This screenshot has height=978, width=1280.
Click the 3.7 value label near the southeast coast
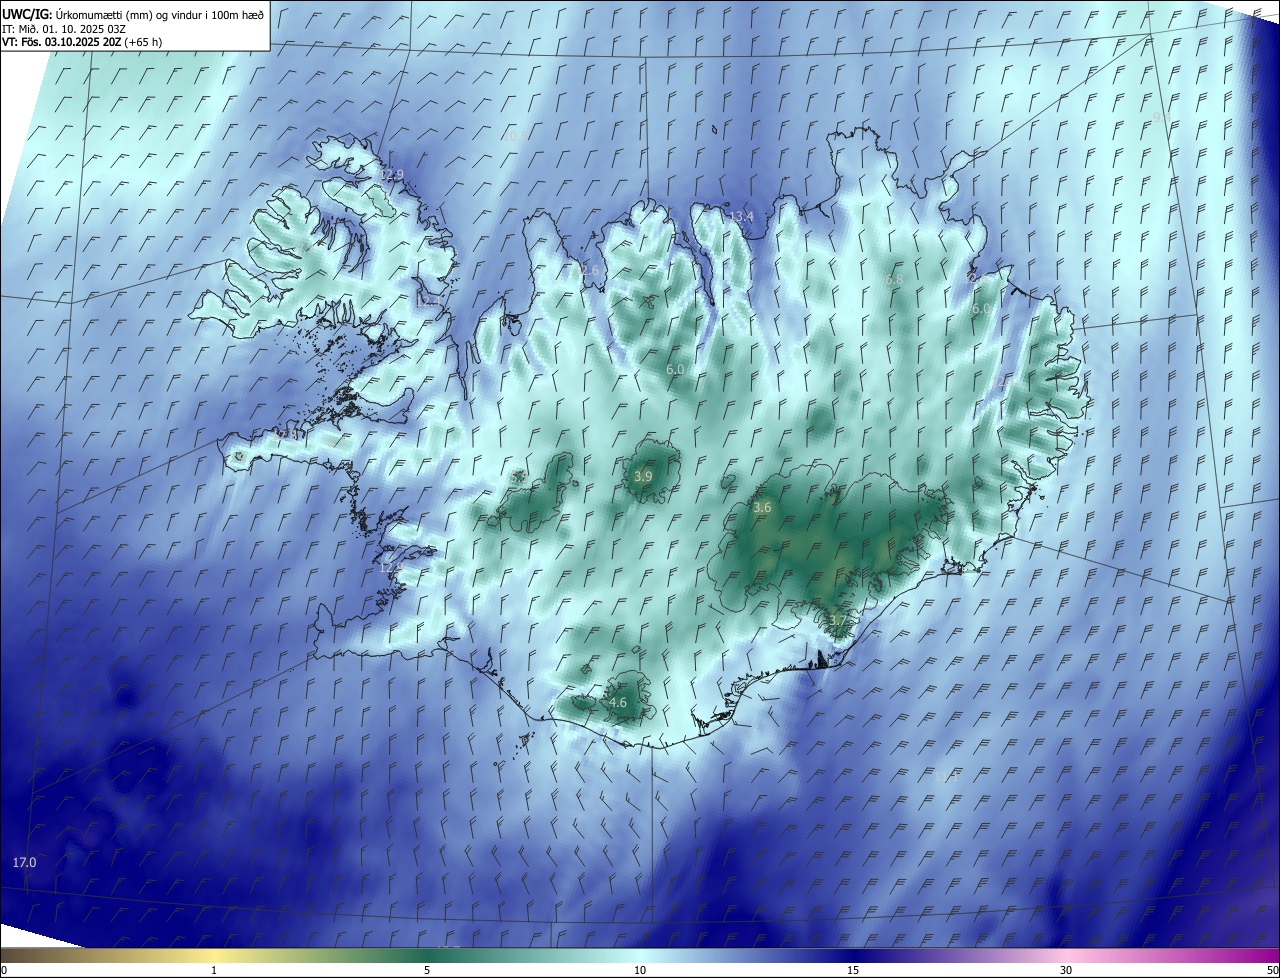tap(838, 621)
